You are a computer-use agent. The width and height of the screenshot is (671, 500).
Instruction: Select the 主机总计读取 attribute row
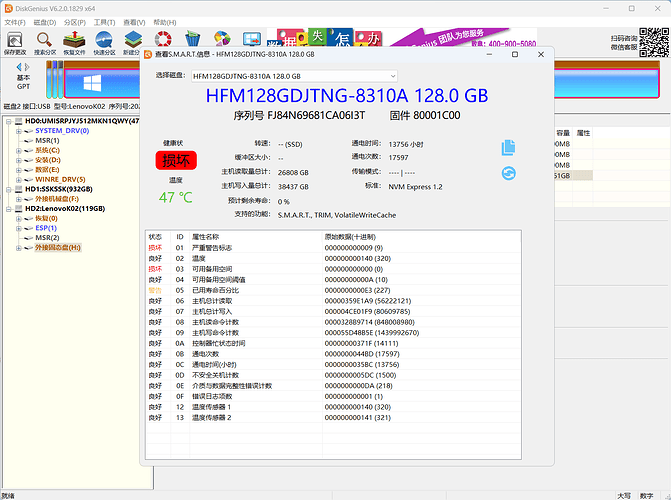click(x=333, y=301)
